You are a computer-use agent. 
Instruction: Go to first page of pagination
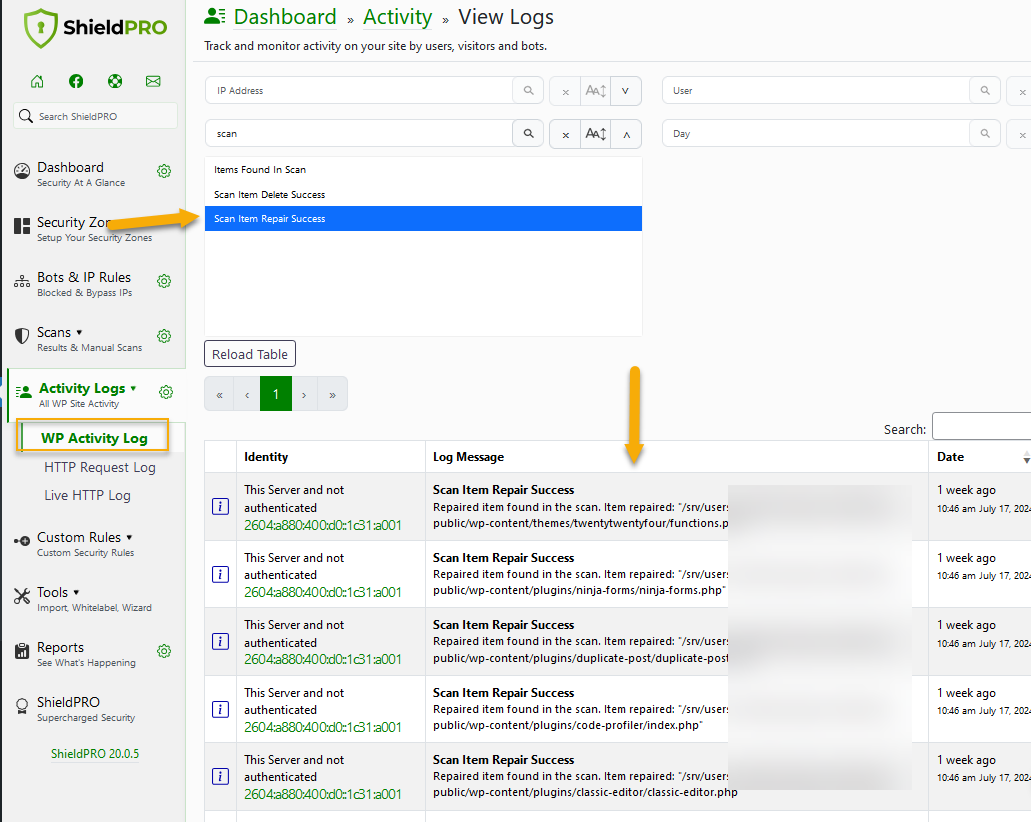pyautogui.click(x=220, y=394)
